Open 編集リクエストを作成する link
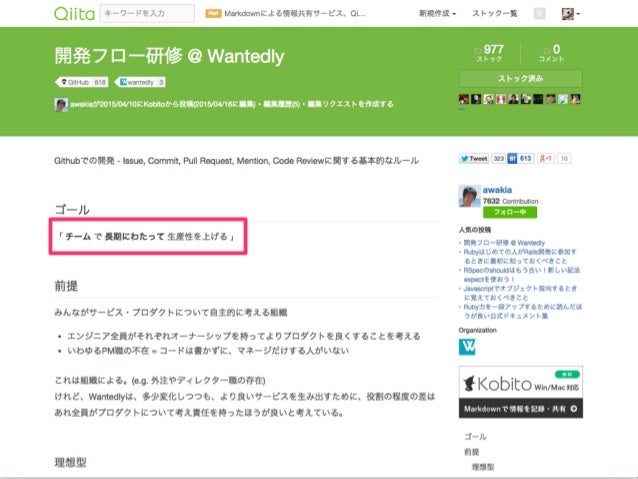Image resolution: width=638 pixels, height=479 pixels. pos(350,104)
